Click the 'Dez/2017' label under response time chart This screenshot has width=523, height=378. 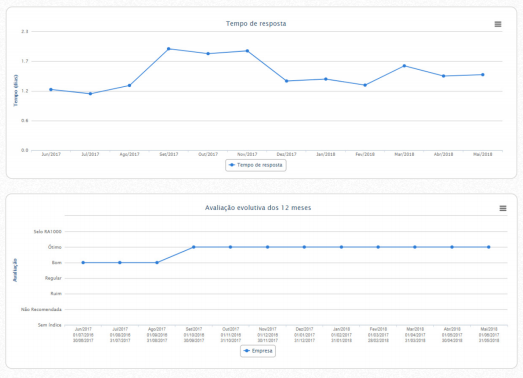[x=287, y=154]
